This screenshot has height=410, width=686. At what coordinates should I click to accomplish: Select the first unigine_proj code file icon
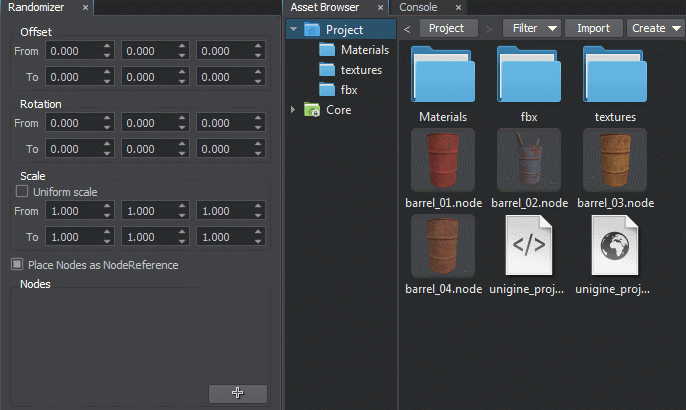tap(529, 246)
